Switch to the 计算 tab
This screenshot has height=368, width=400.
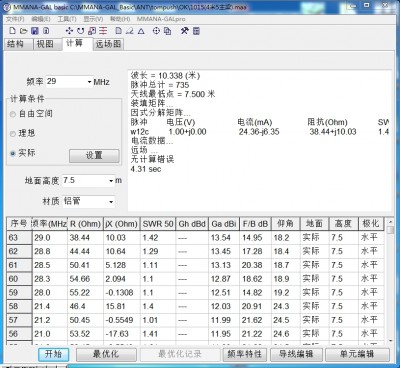(77, 43)
